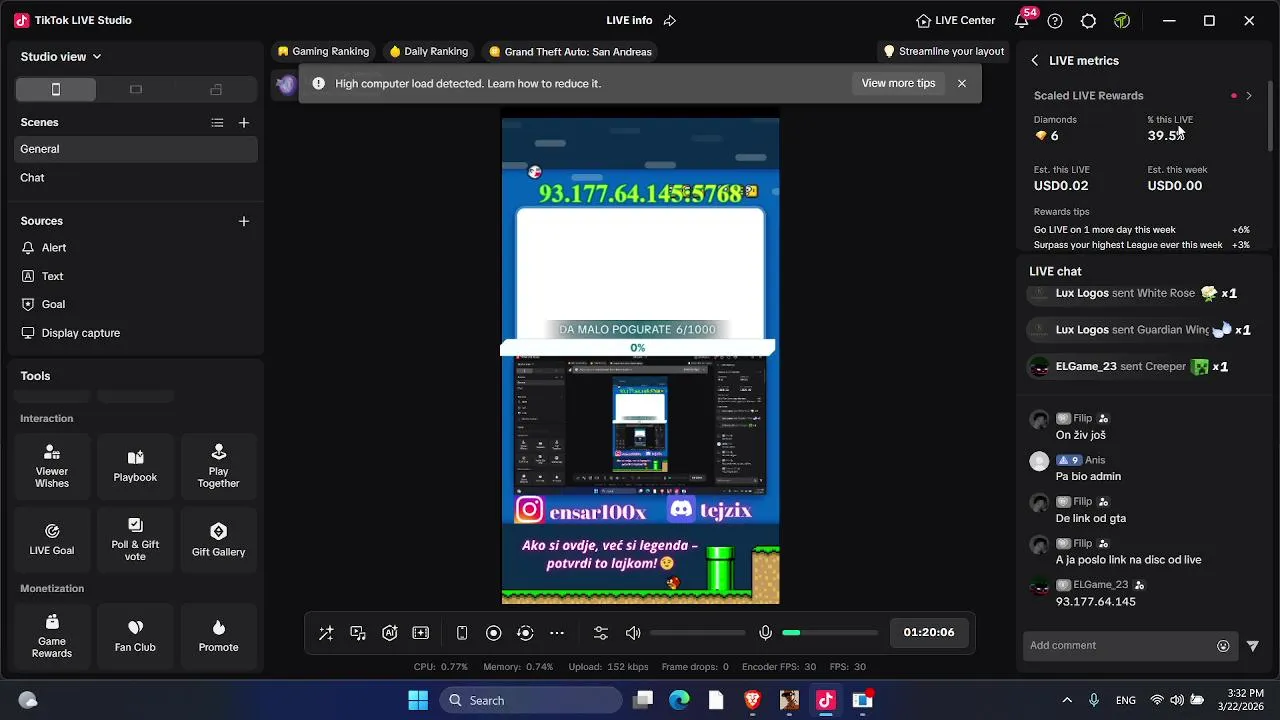Open the audio mixer settings icon

click(601, 633)
